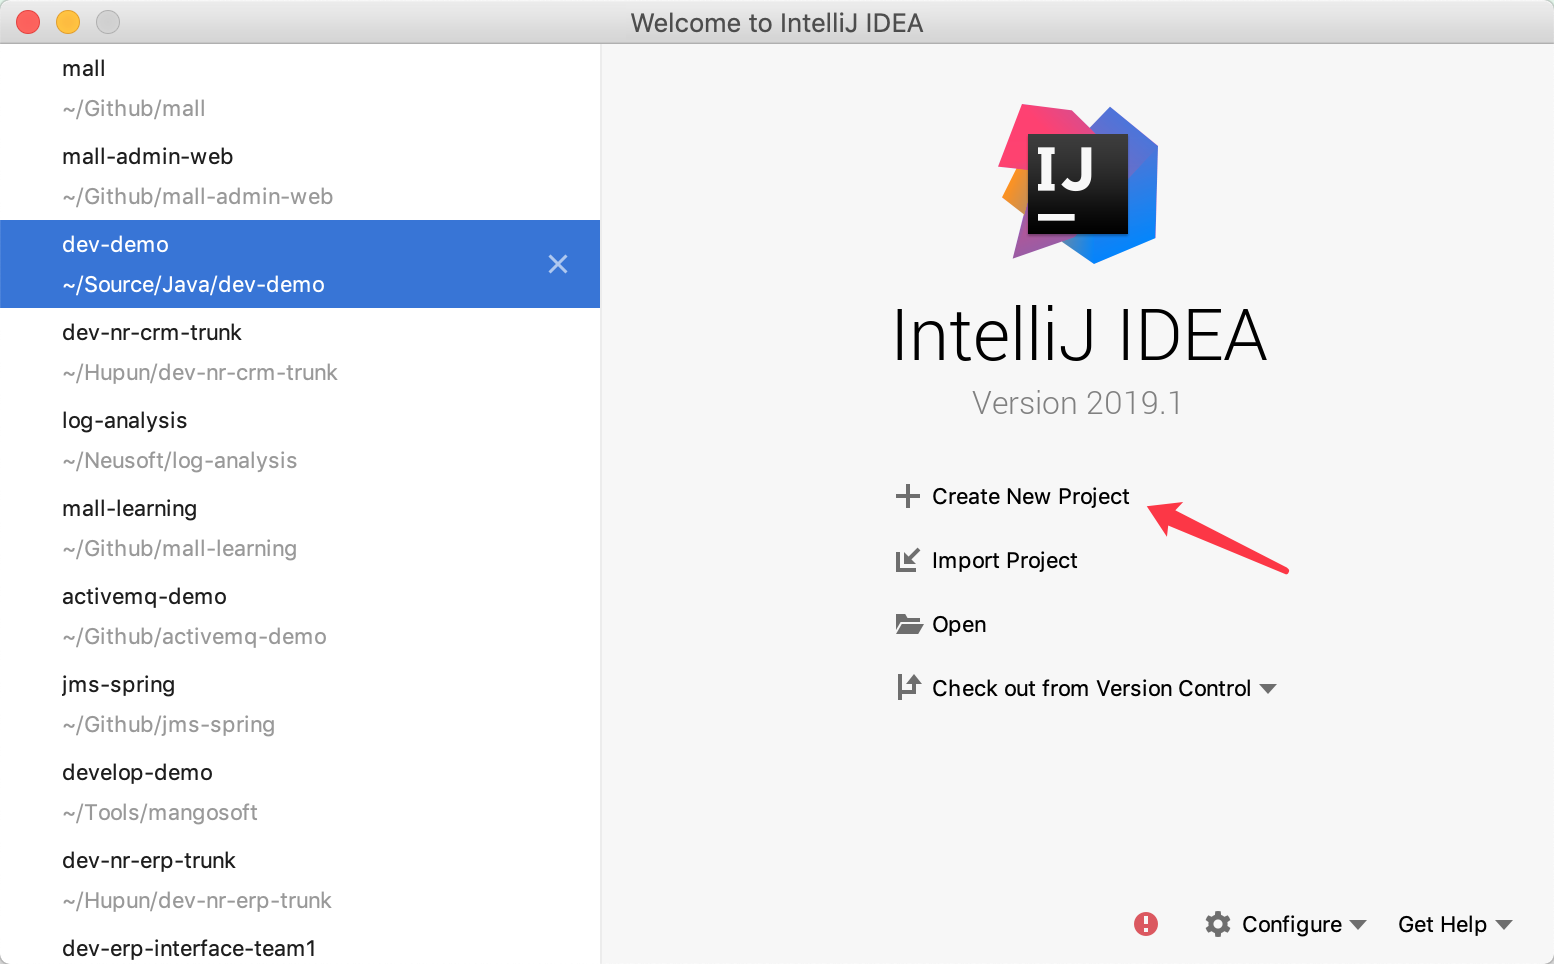Click the path ~/Source/Java/dev-demo
The image size is (1554, 964).
click(x=193, y=284)
